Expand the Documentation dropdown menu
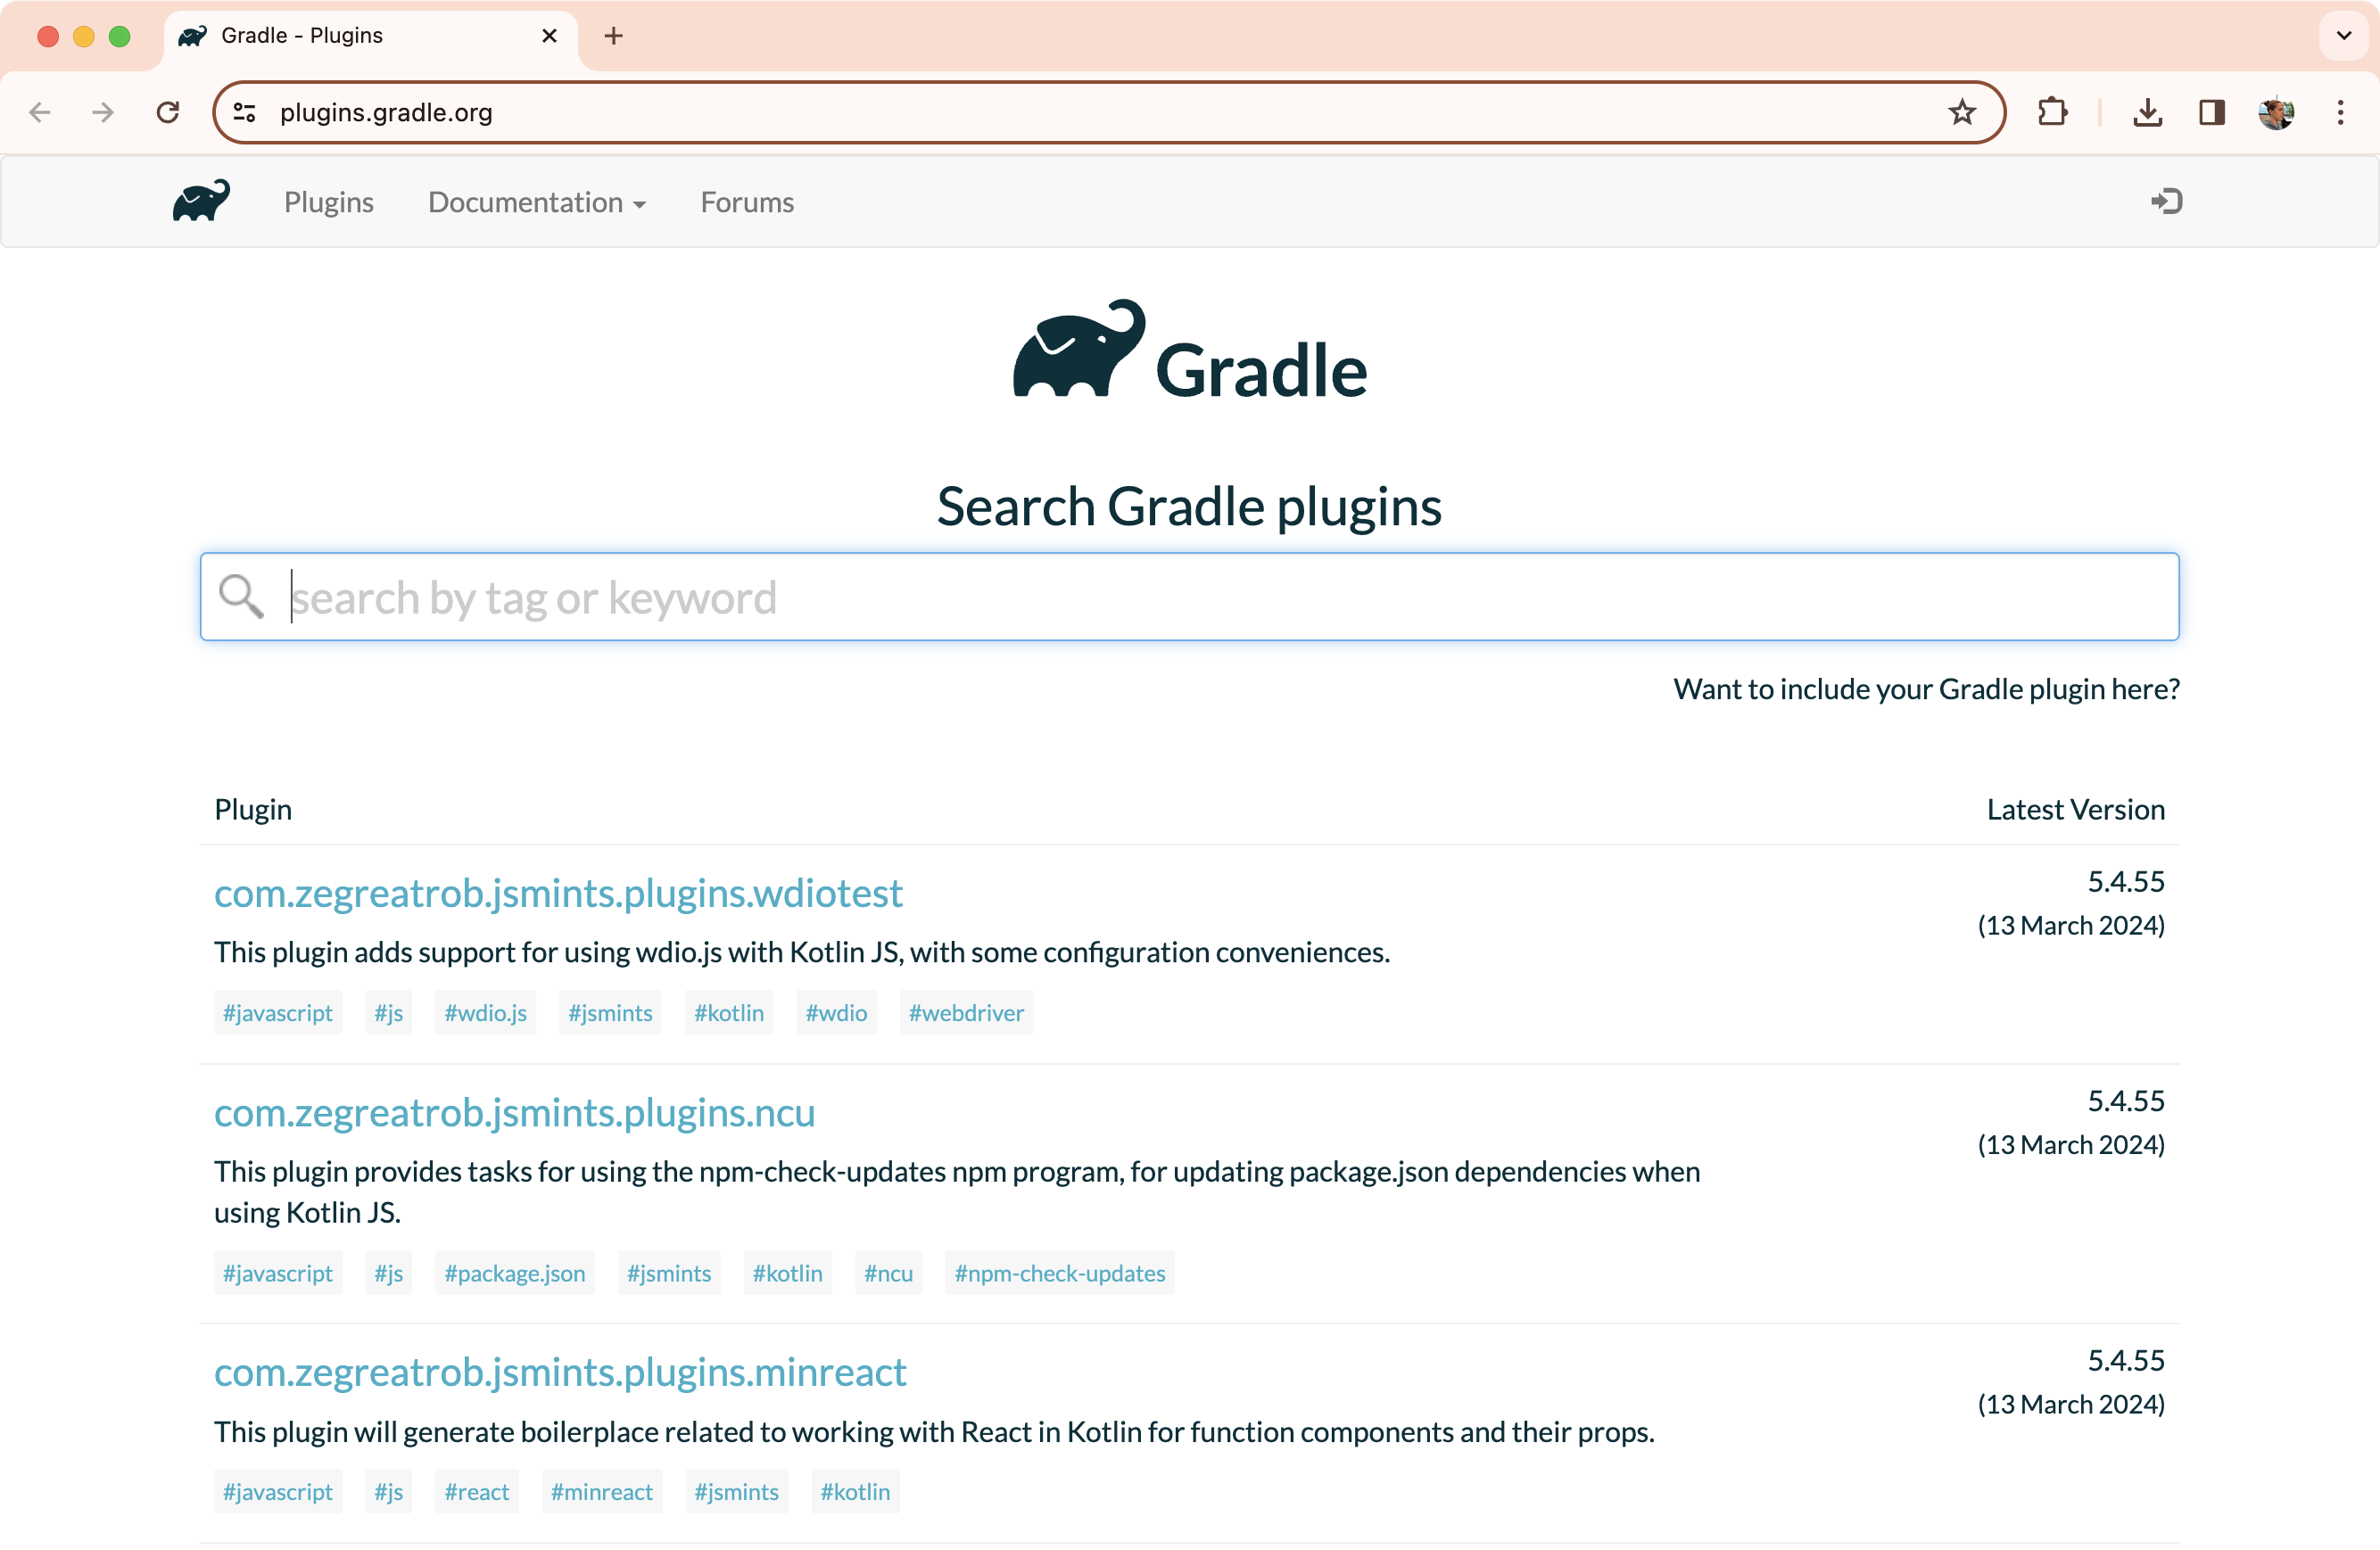Viewport: 2380px width, 1550px height. point(537,202)
